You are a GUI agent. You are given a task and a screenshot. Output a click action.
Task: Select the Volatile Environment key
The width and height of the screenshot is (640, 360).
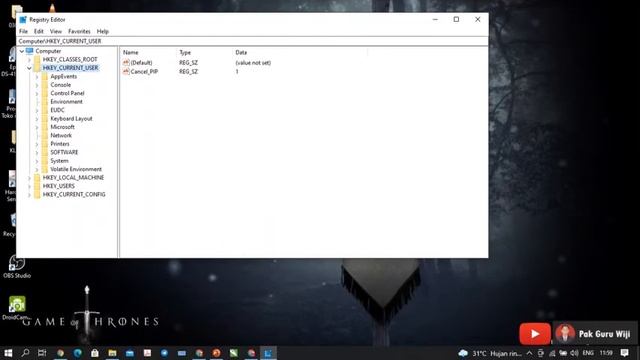[76, 169]
